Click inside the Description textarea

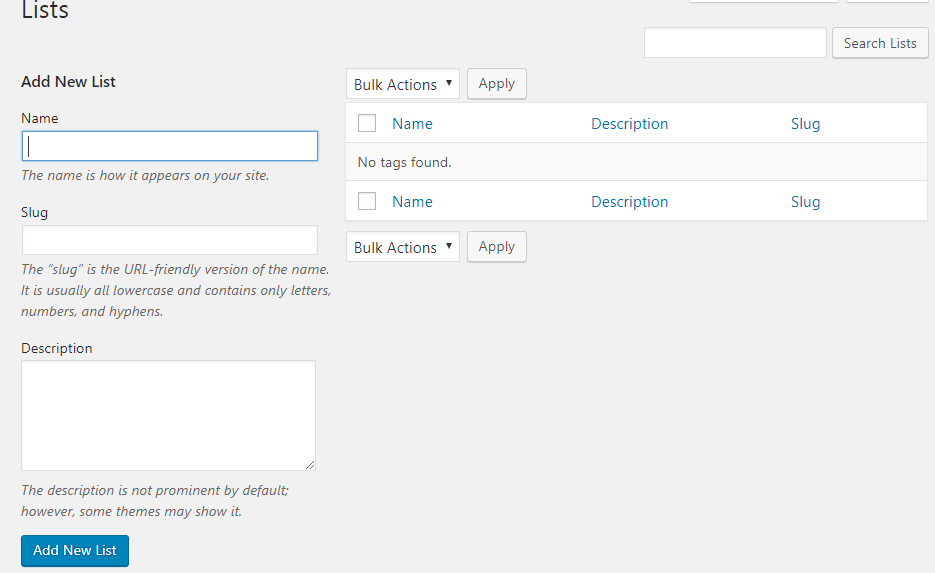[168, 415]
